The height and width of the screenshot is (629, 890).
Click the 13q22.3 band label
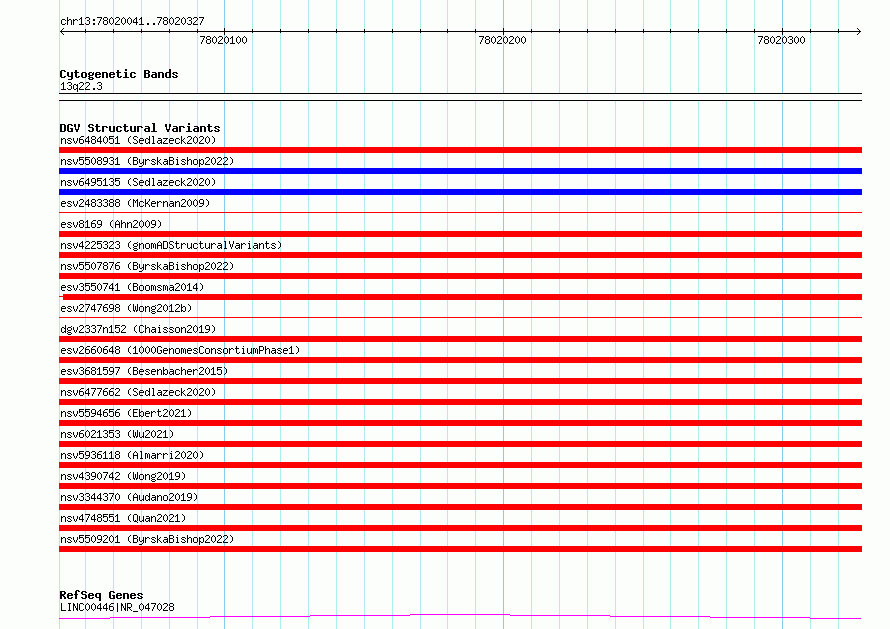tap(81, 86)
